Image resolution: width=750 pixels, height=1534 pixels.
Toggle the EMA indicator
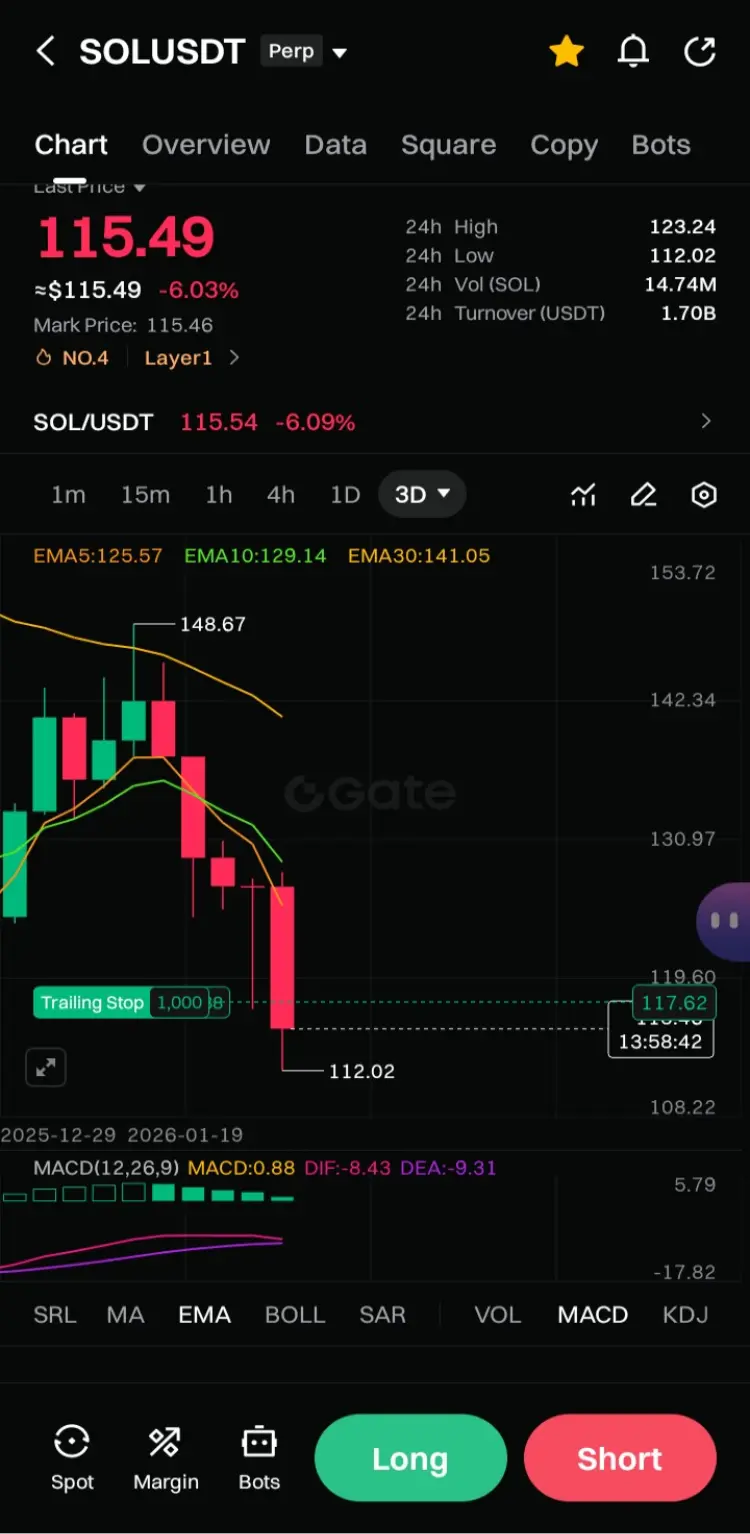point(205,1315)
